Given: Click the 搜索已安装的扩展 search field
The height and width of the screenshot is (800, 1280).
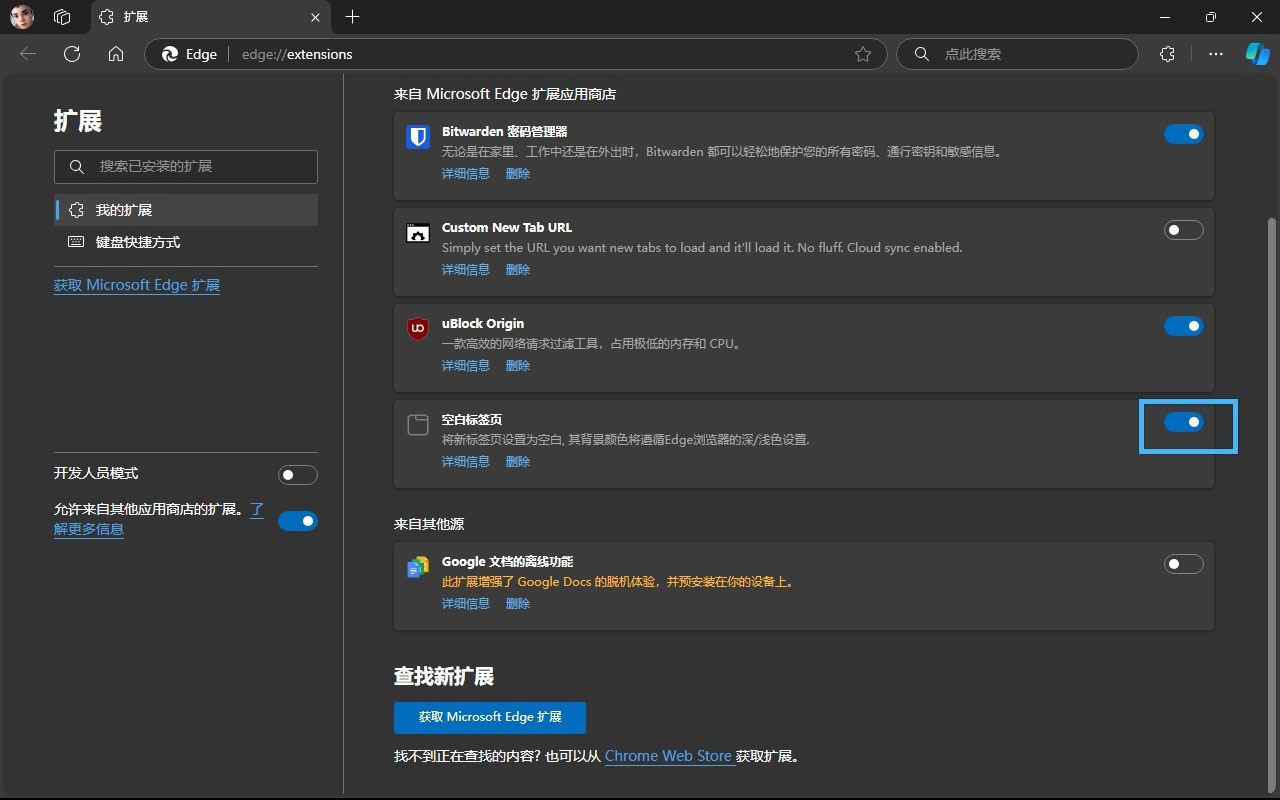Looking at the screenshot, I should tap(186, 166).
